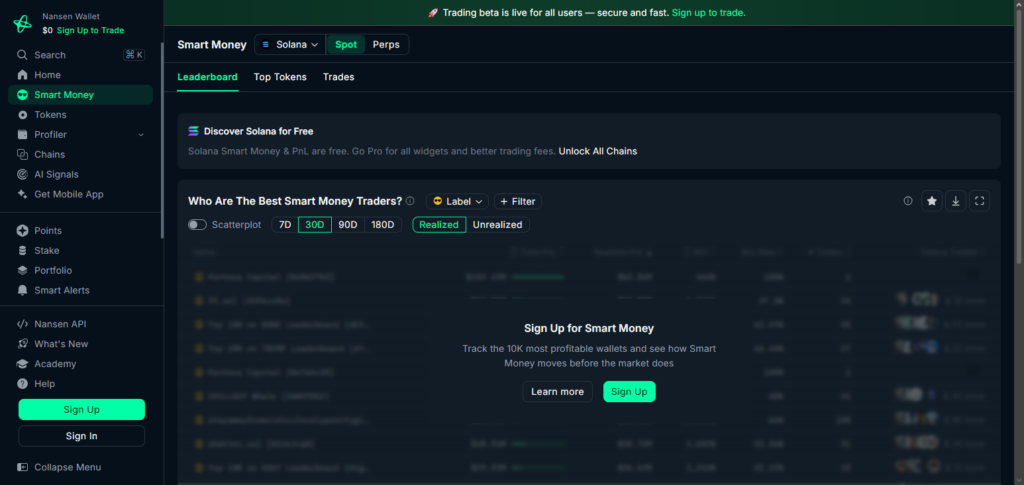Screen dimensions: 1024x485
Task: Open Help in the sidebar
Action: pos(80,384)
